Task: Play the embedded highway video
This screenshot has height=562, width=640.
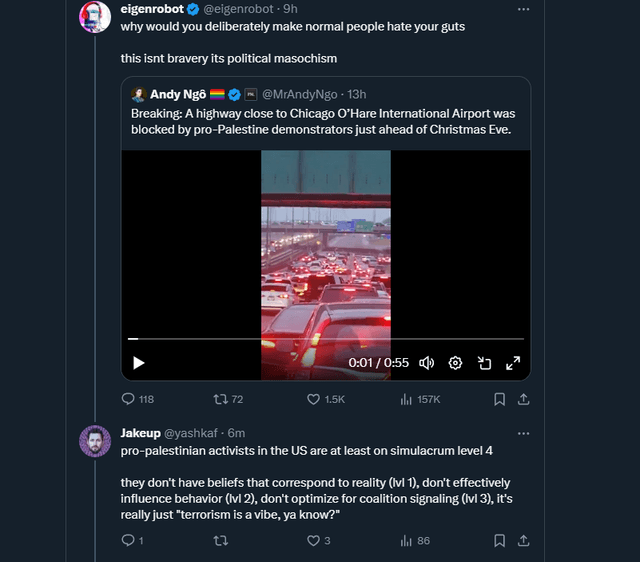Action: [x=139, y=363]
